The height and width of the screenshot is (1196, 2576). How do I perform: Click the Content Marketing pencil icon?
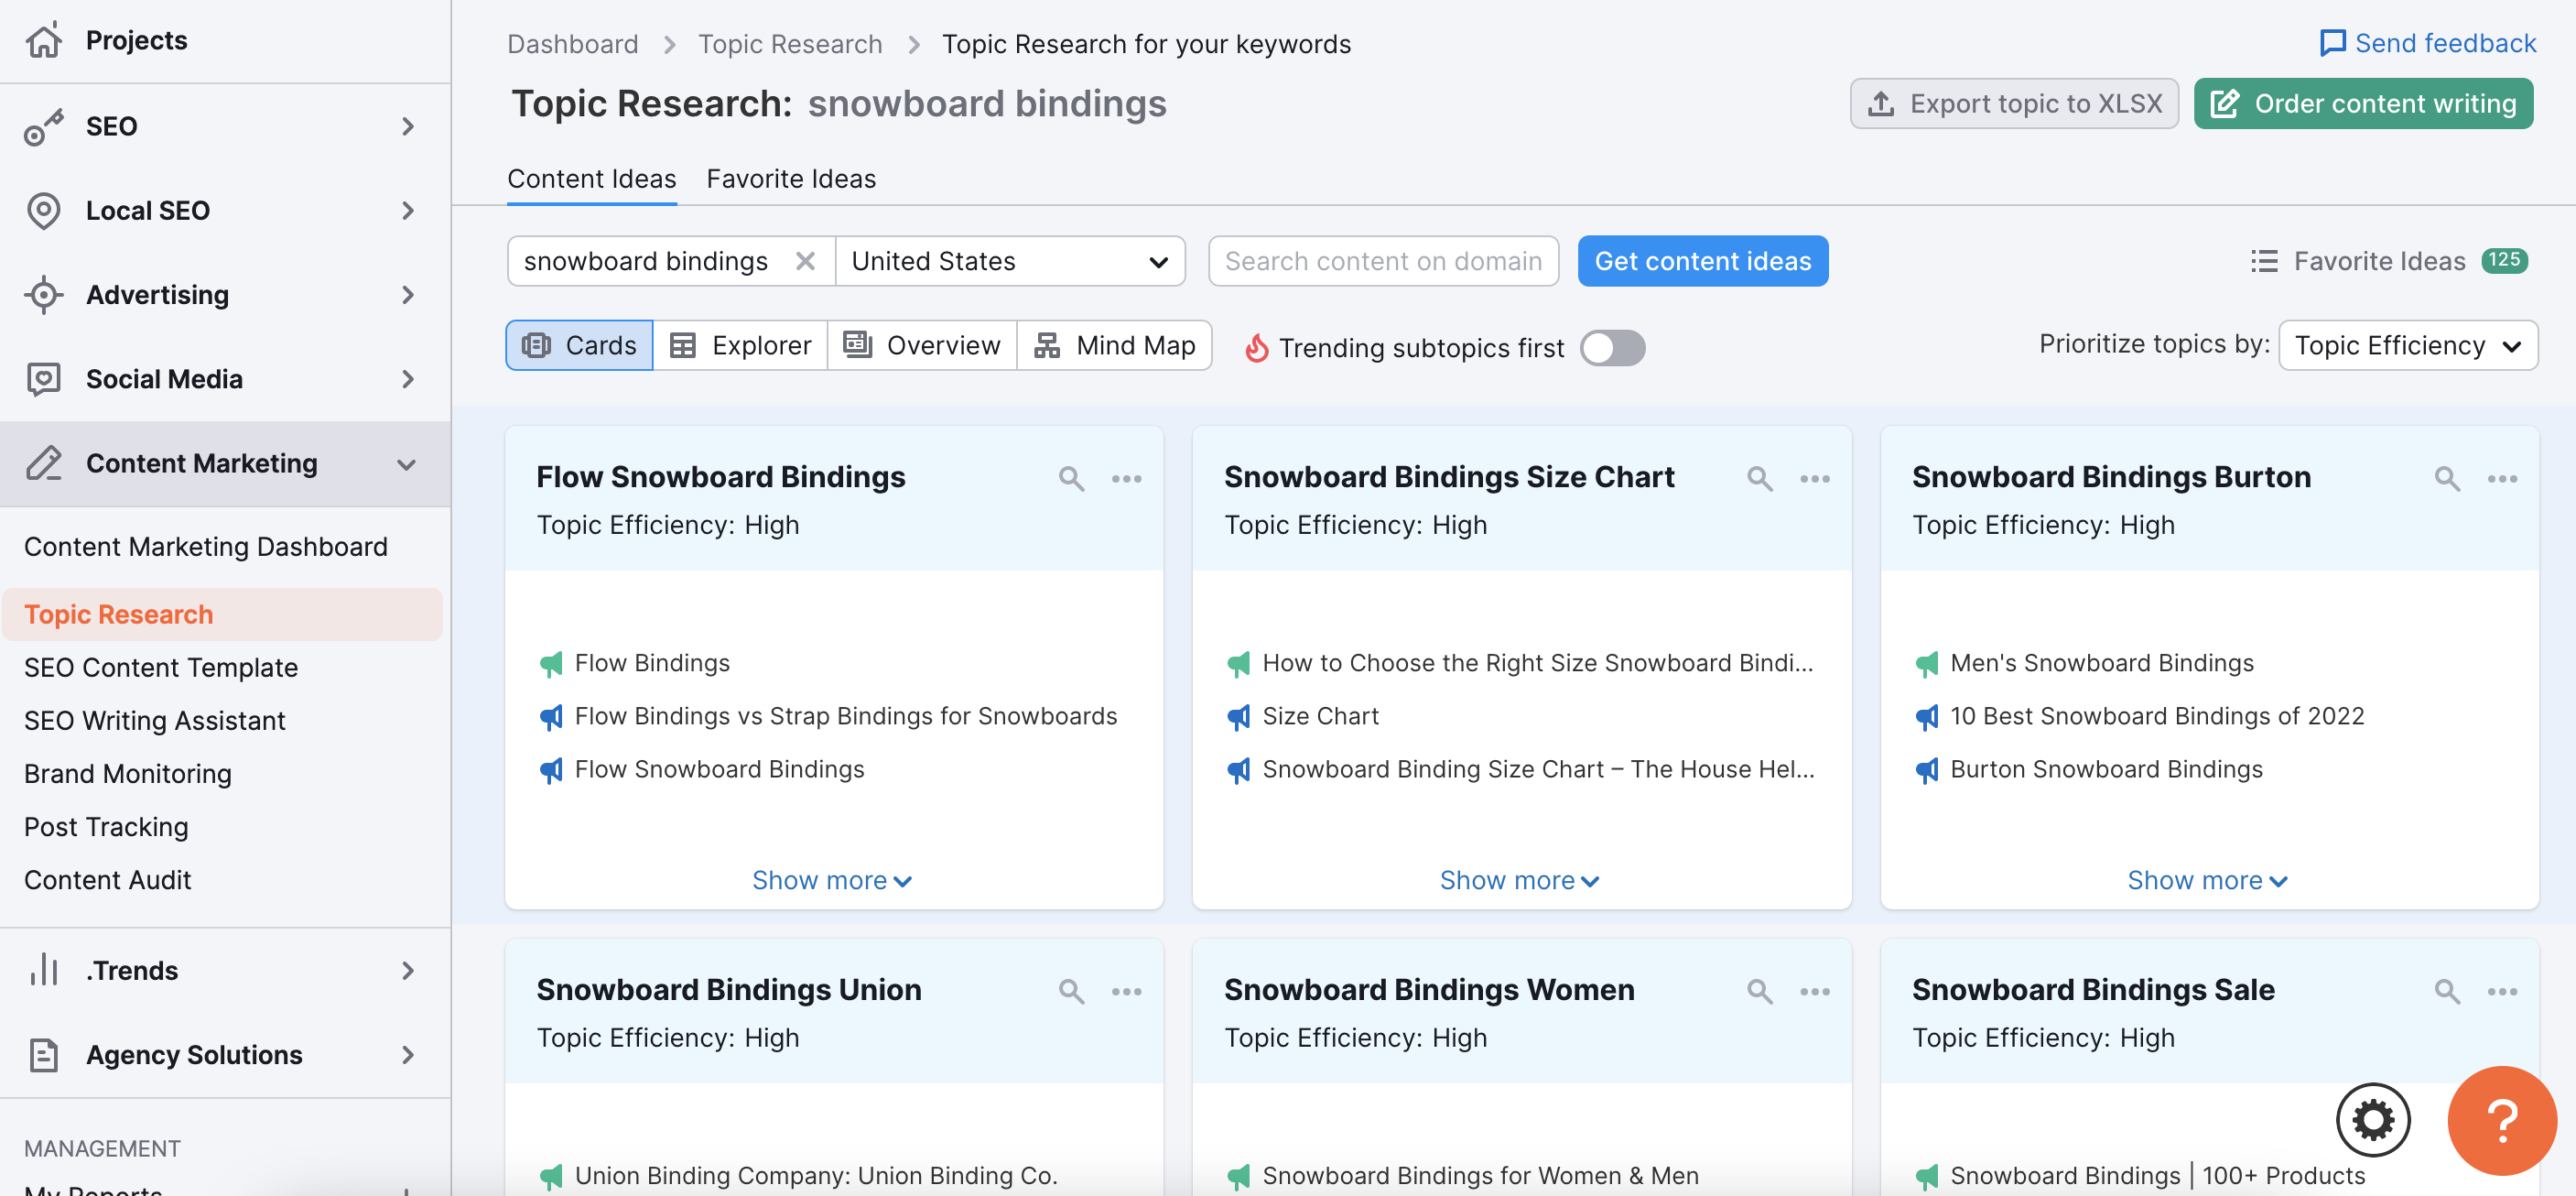pos(44,463)
